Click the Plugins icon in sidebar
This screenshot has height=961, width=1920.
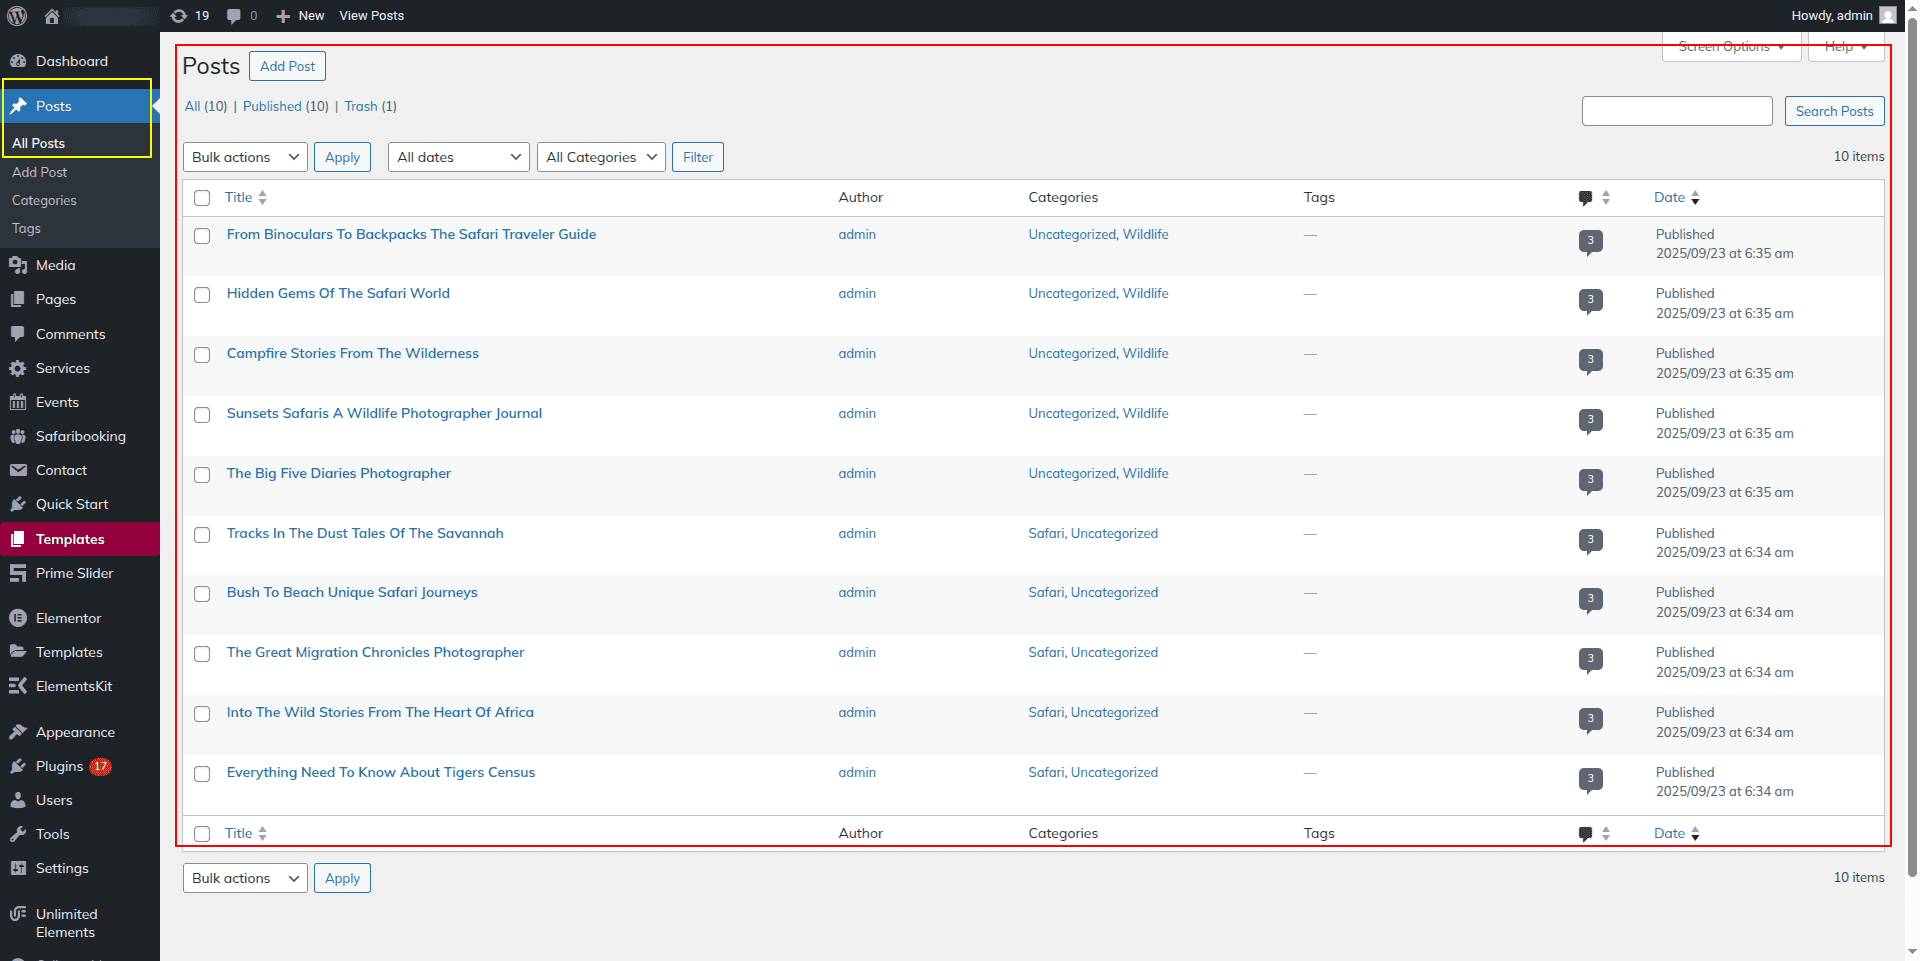(18, 766)
